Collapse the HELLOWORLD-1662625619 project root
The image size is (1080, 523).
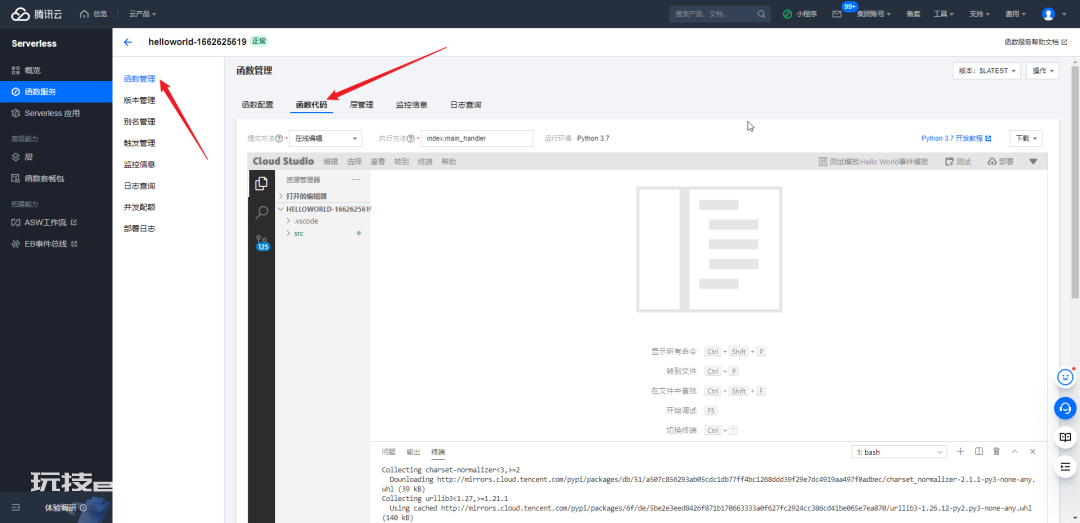323,209
